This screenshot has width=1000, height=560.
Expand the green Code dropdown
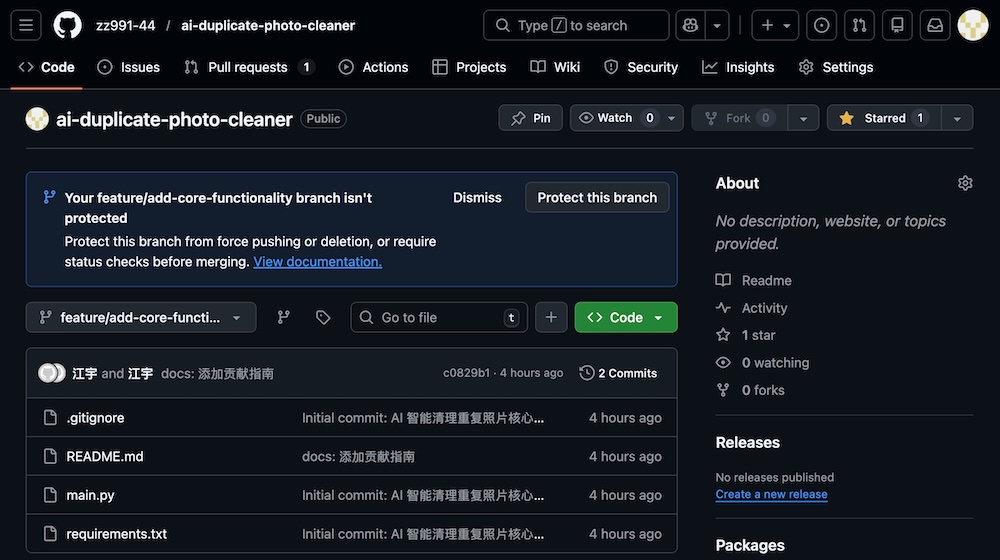click(x=626, y=317)
